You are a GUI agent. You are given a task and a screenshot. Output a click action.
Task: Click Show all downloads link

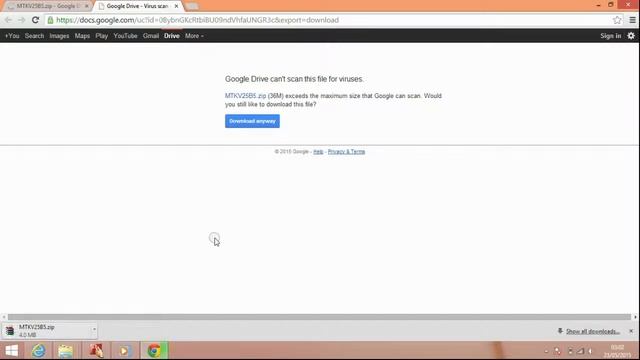[x=593, y=331]
